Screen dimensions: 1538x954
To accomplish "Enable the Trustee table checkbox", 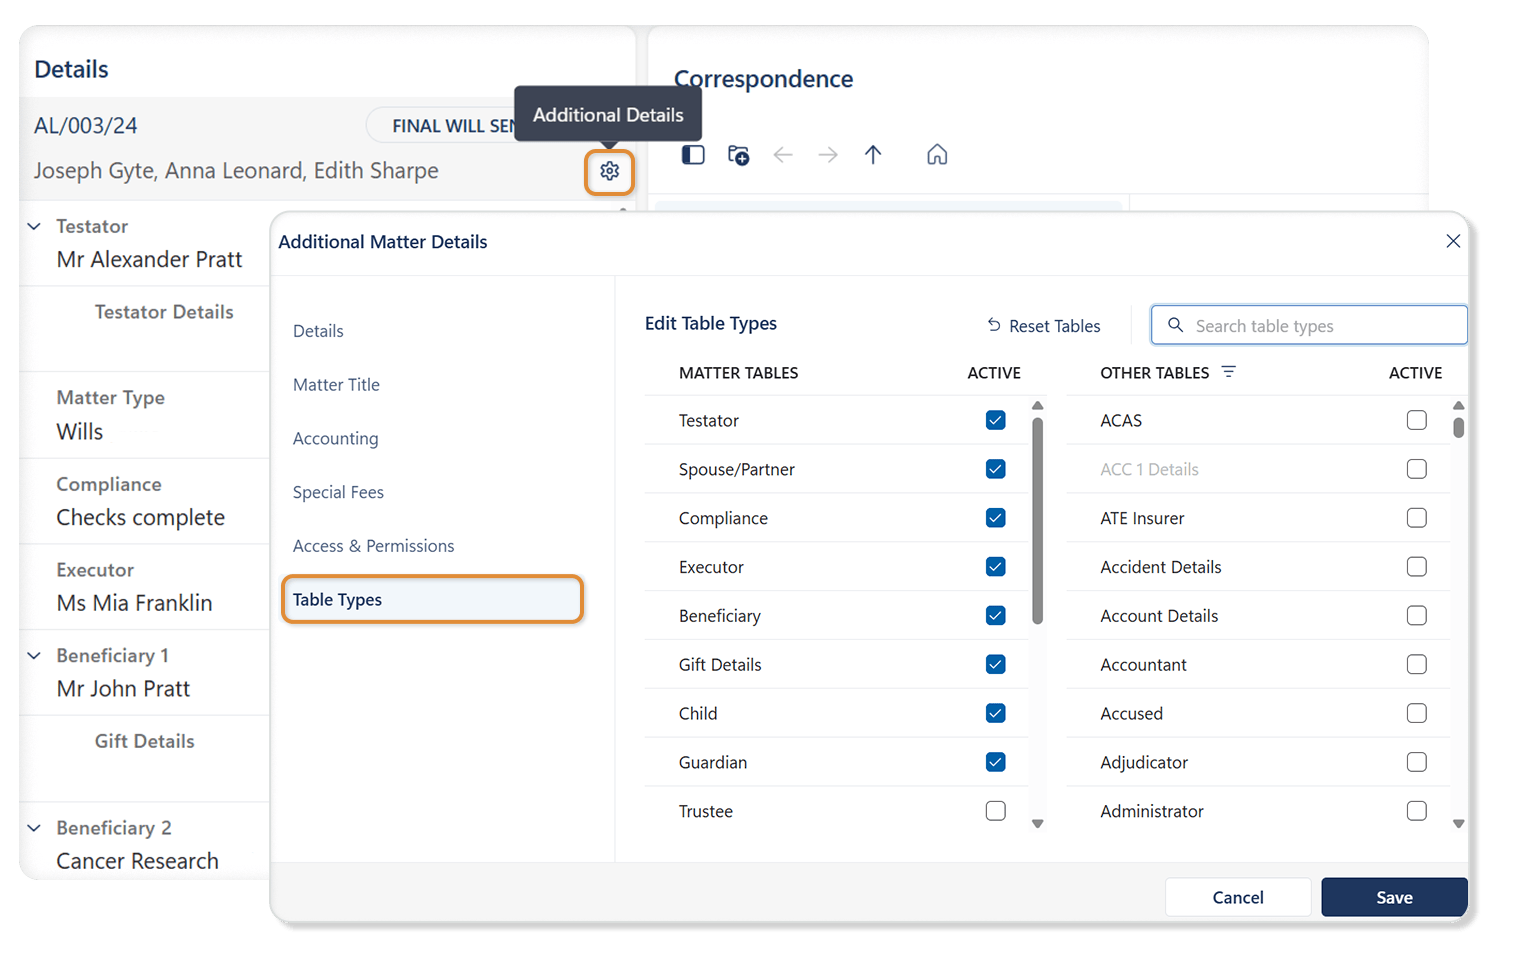I will pos(995,811).
